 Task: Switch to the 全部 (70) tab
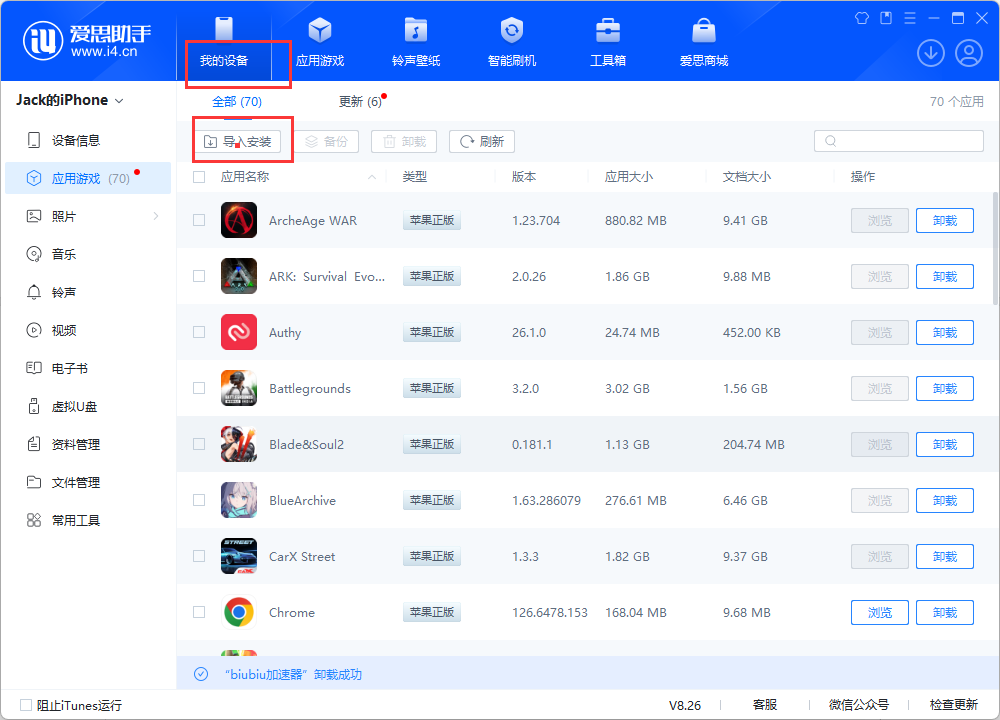[237, 101]
